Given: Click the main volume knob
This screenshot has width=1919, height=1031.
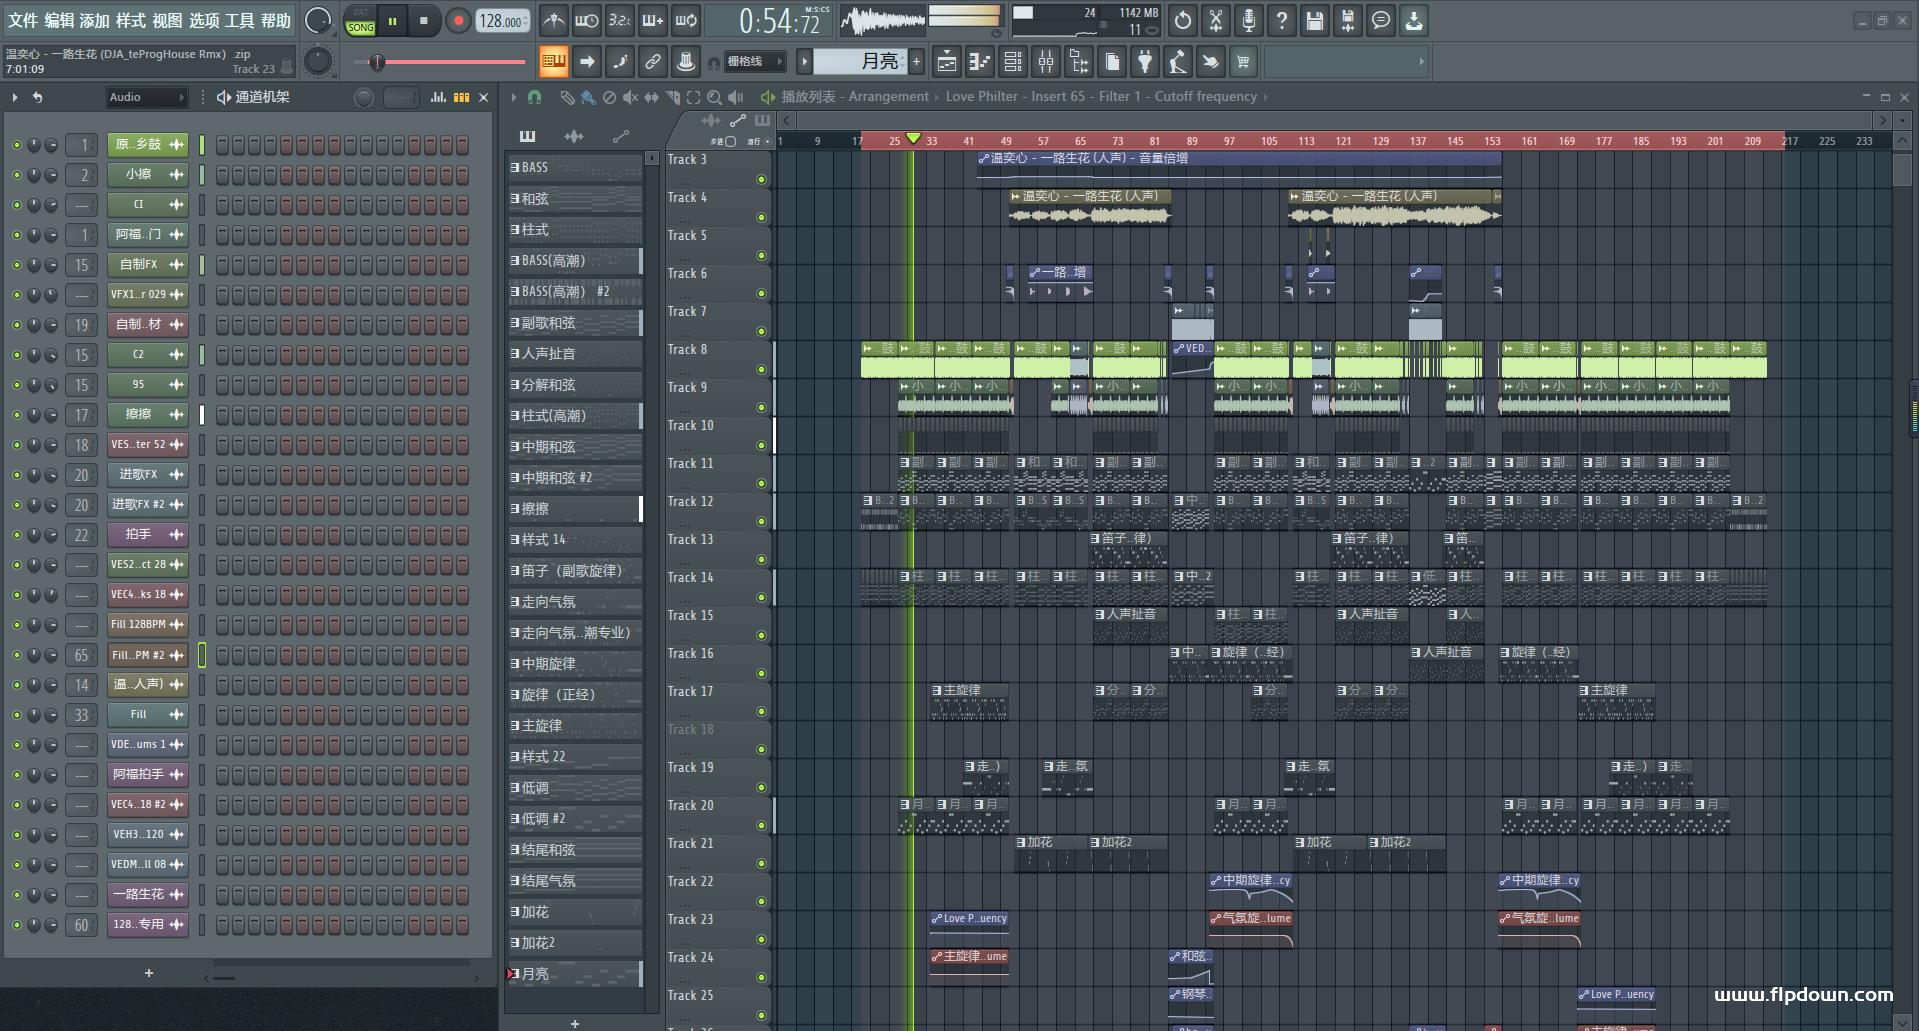Looking at the screenshot, I should 317,20.
